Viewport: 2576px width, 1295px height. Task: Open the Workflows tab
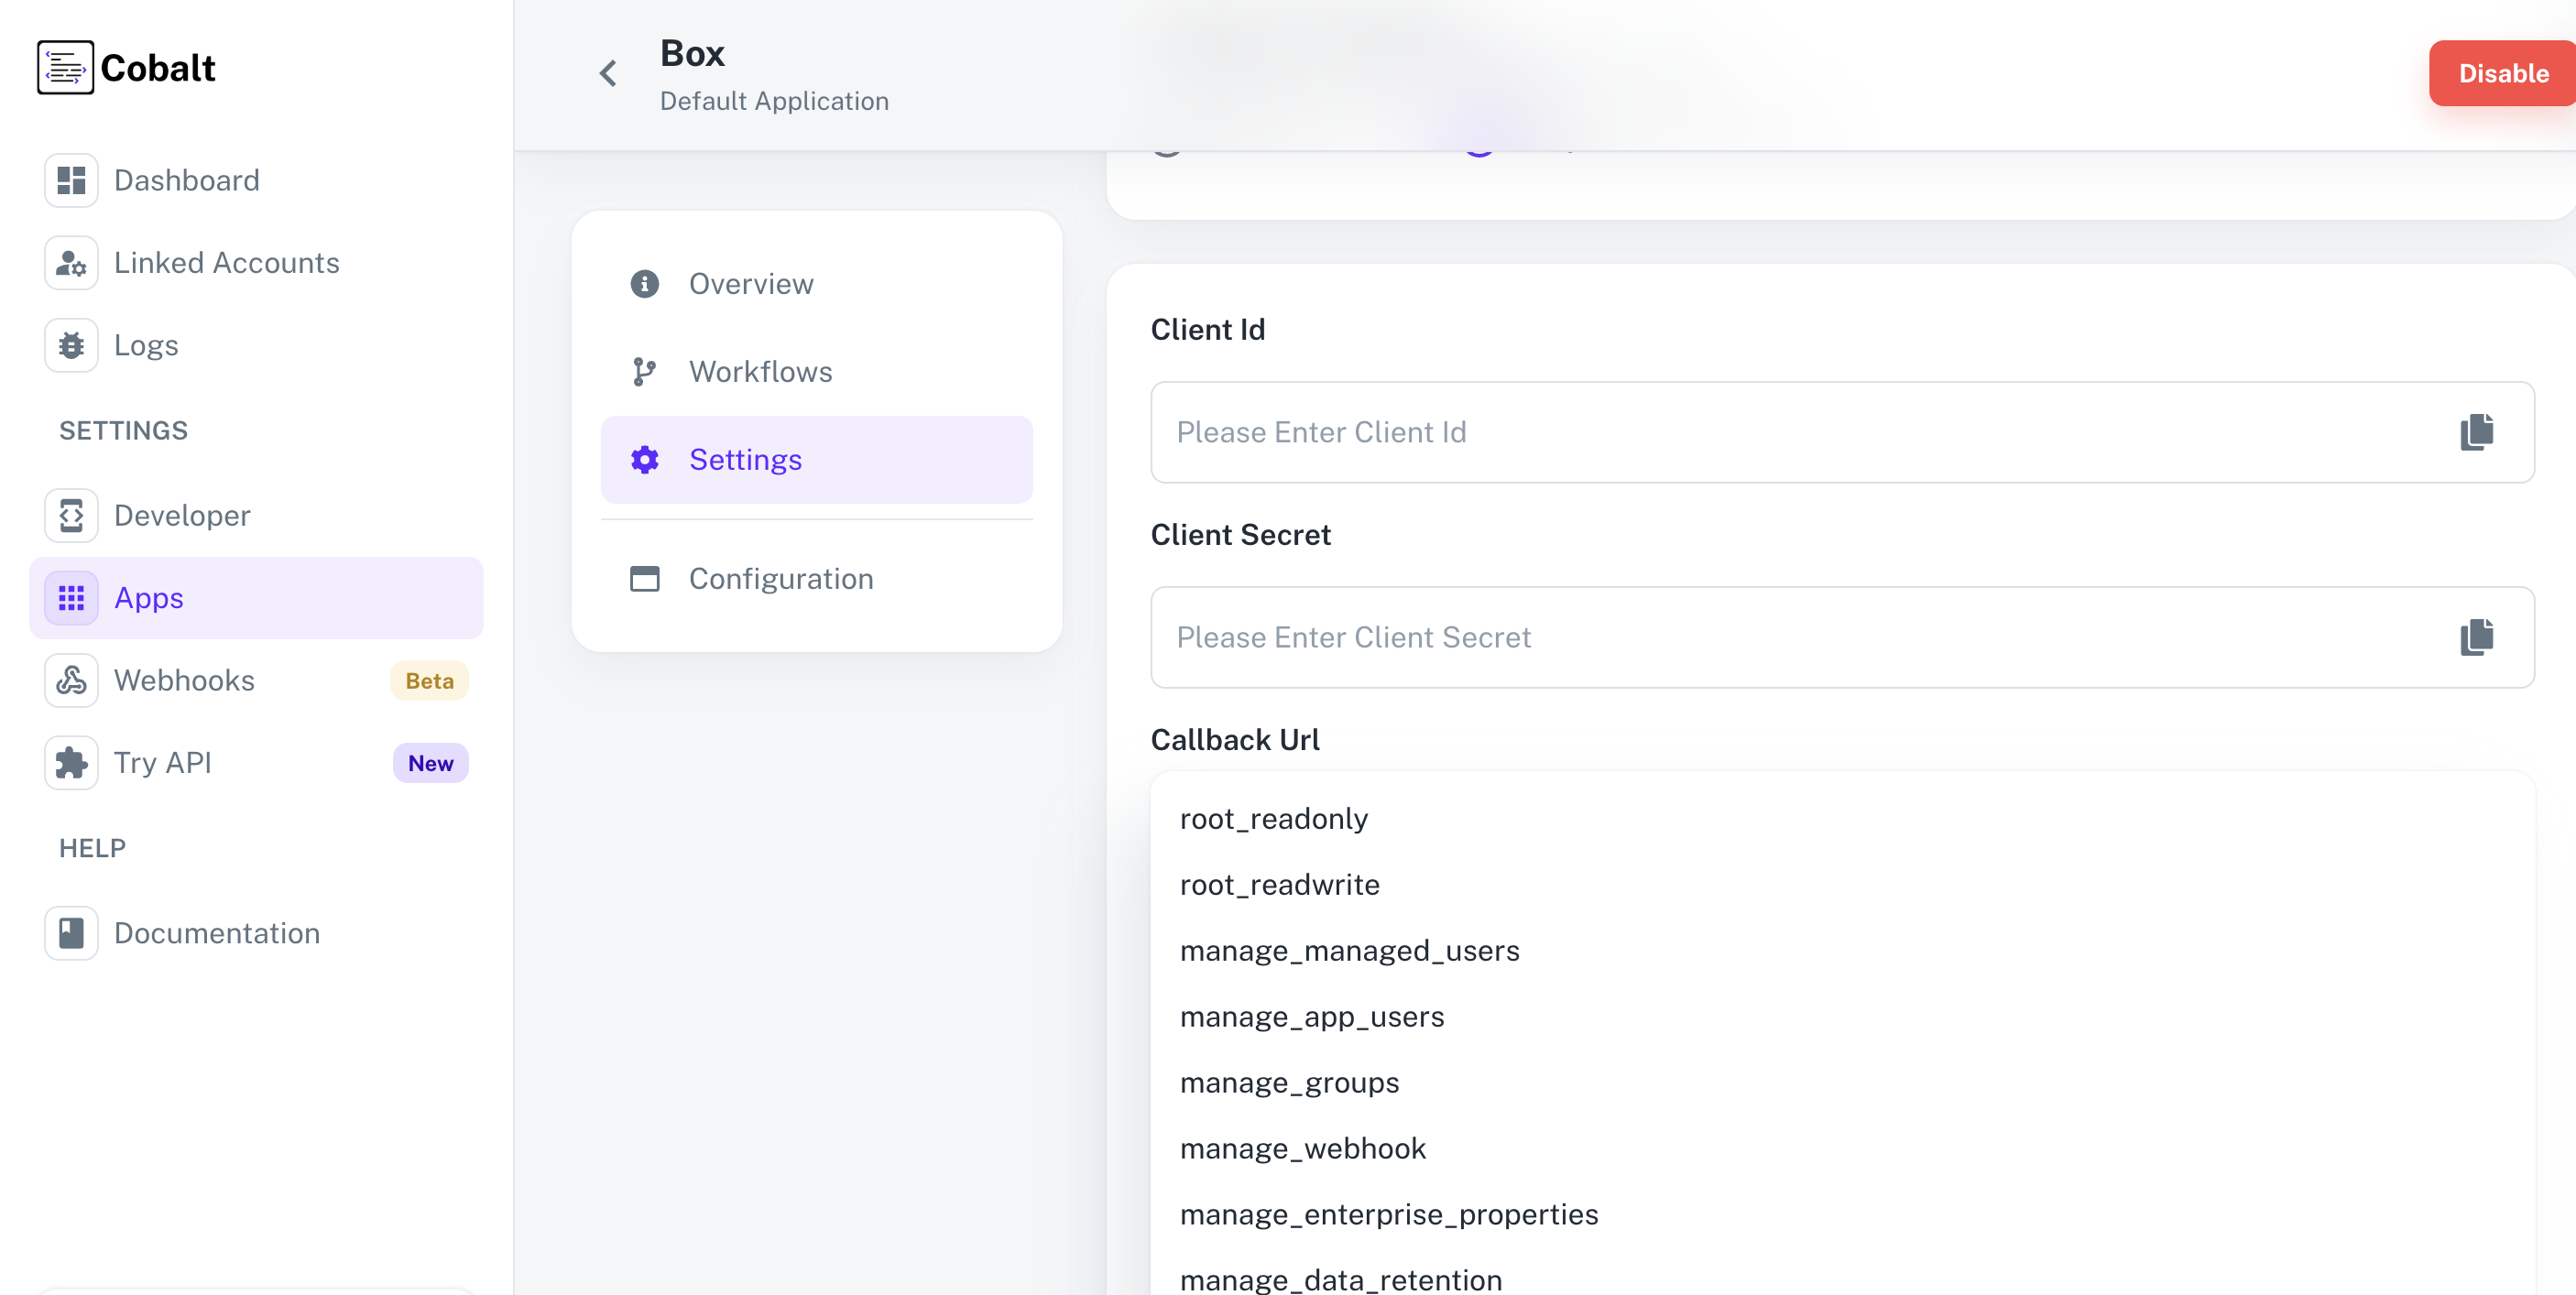point(760,372)
